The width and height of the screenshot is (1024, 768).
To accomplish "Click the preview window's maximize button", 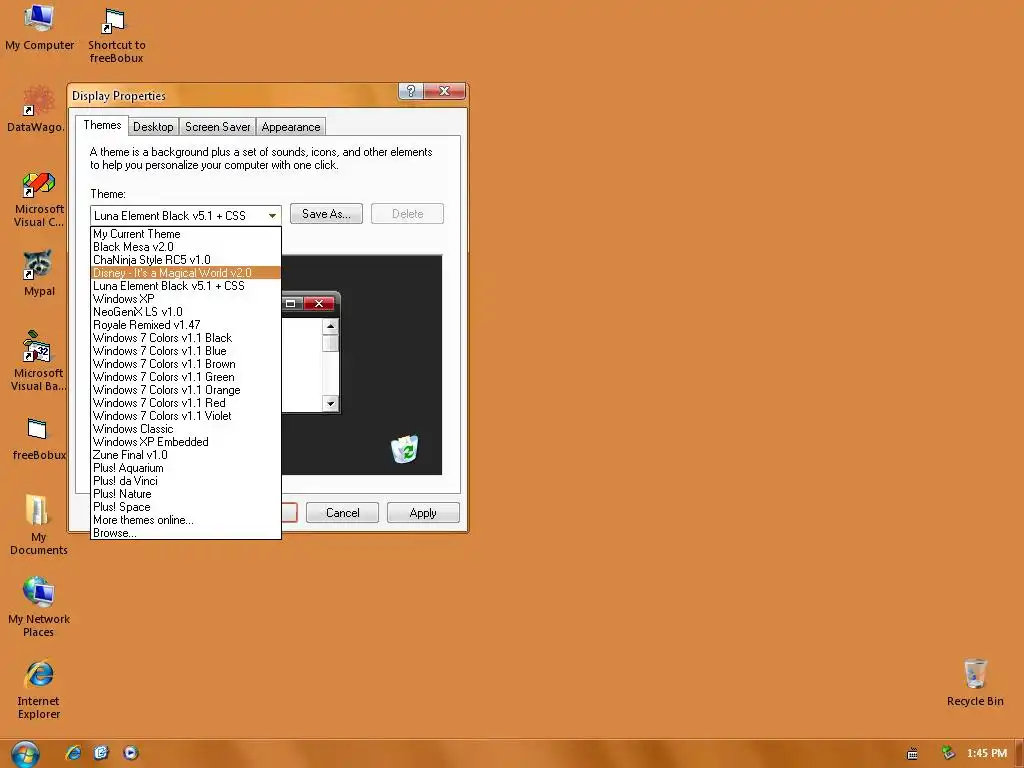I will pos(291,303).
